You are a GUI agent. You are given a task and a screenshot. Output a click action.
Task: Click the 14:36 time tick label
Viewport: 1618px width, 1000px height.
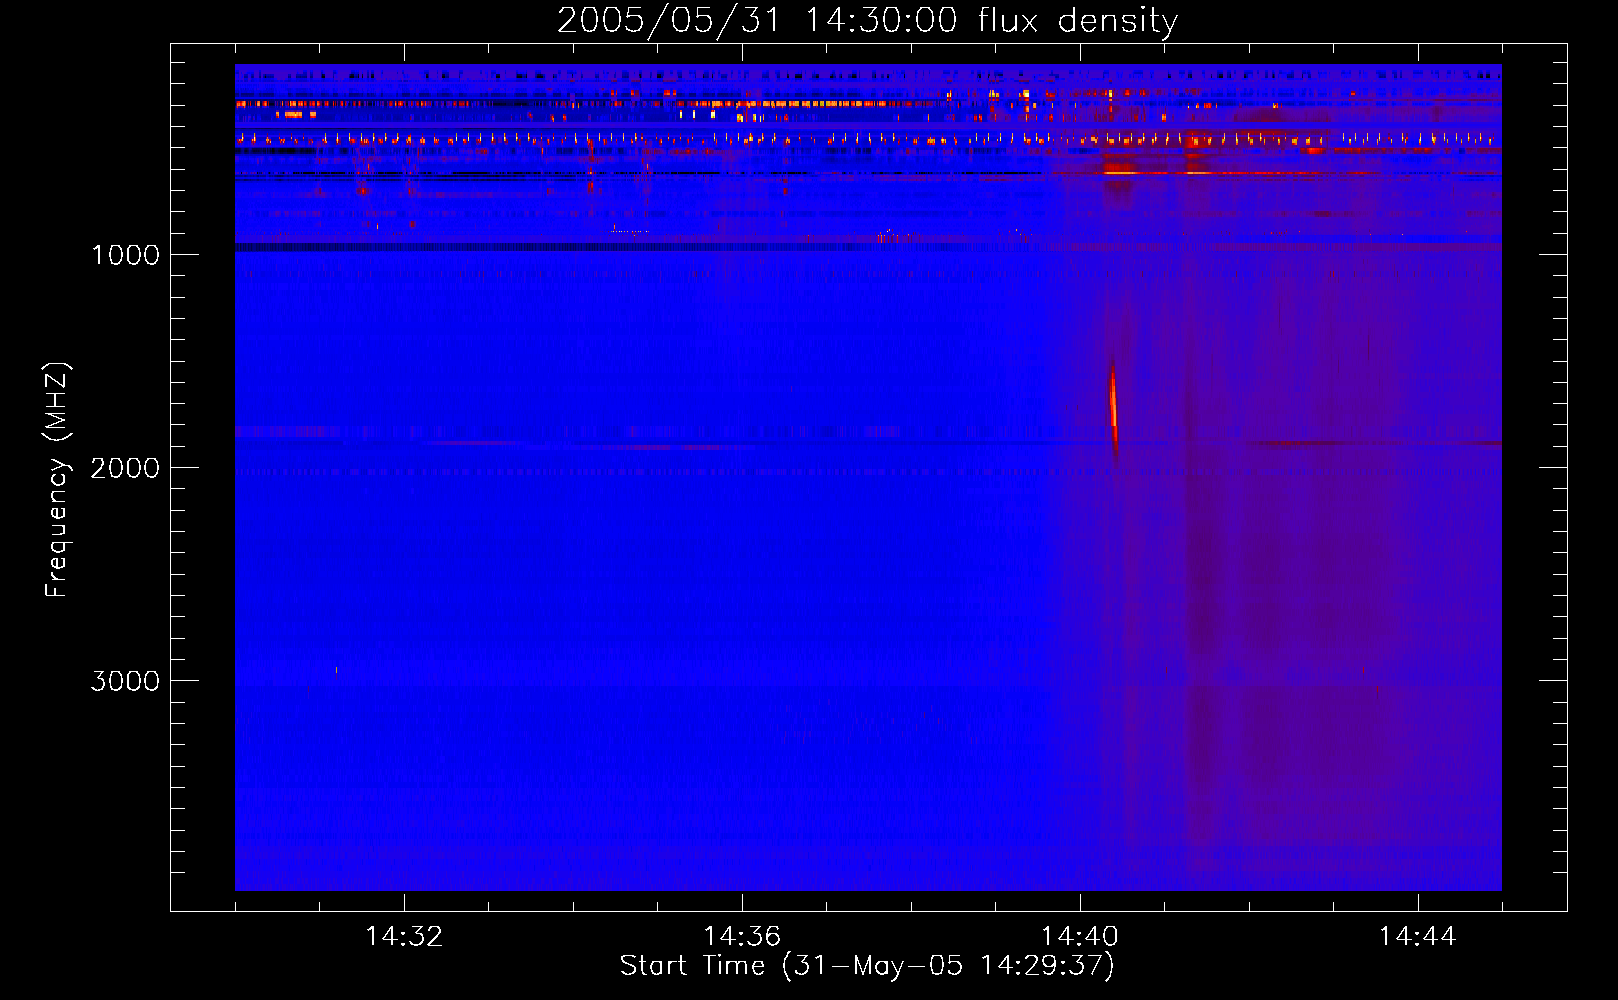click(x=742, y=936)
